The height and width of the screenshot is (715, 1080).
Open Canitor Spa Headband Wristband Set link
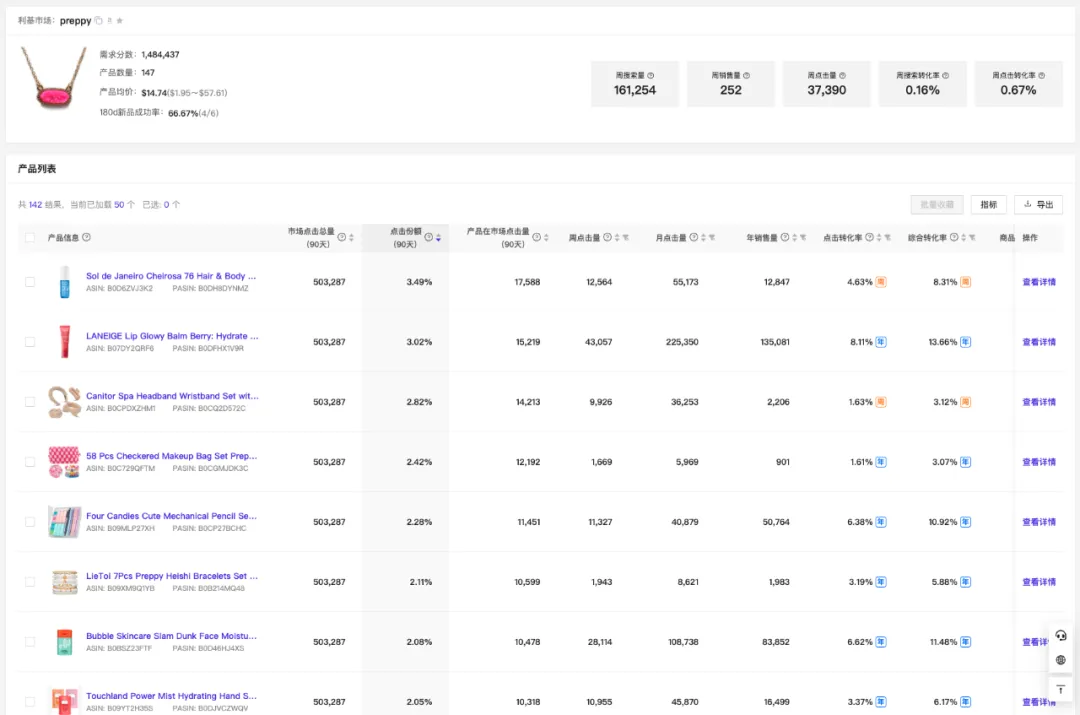172,396
